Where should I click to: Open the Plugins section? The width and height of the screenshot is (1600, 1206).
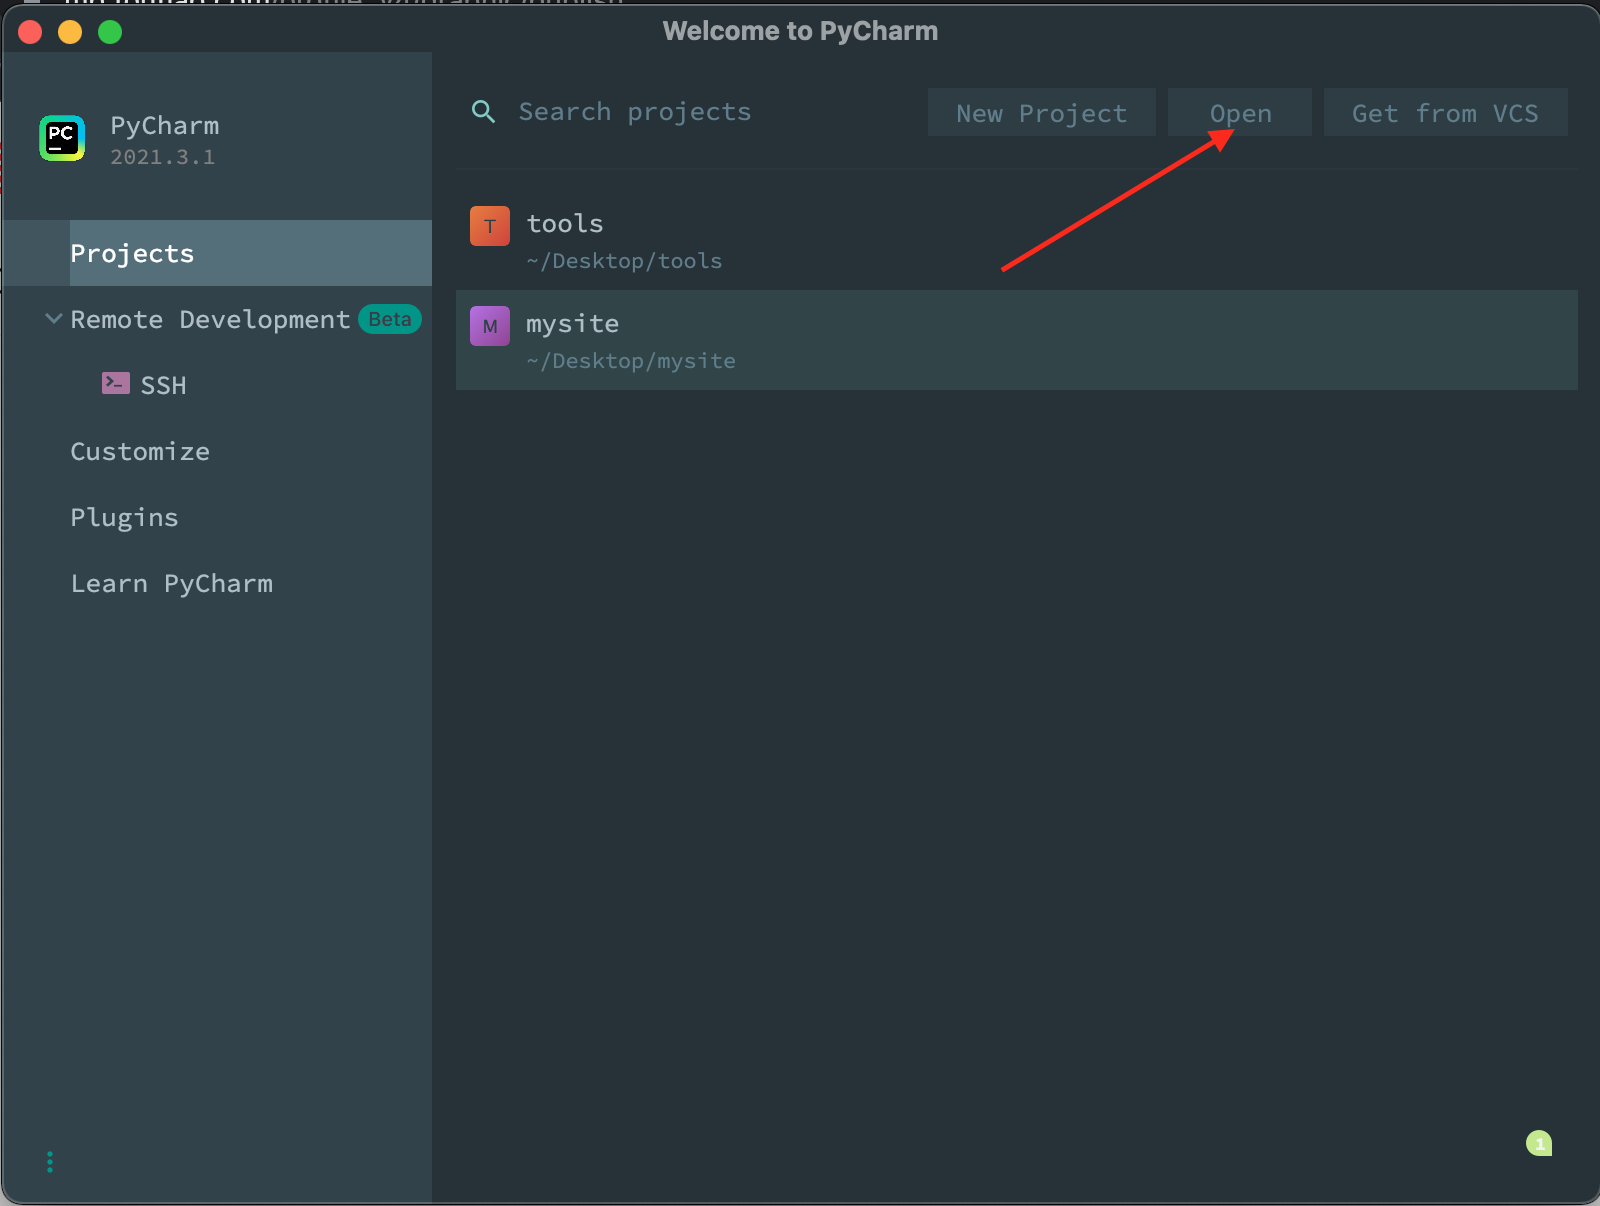124,518
